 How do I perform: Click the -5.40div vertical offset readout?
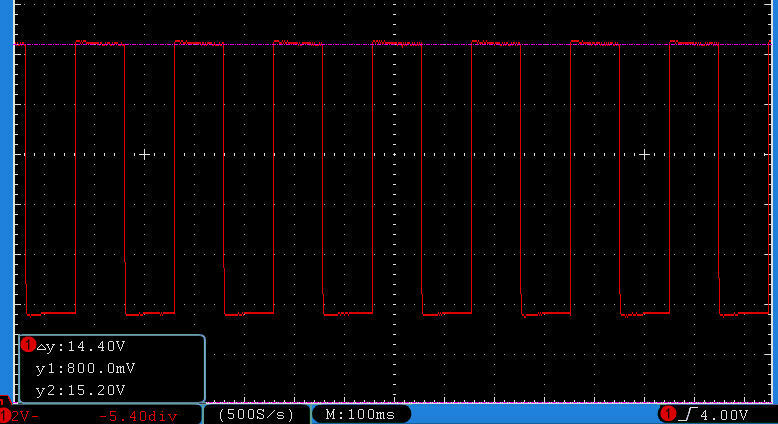point(138,416)
